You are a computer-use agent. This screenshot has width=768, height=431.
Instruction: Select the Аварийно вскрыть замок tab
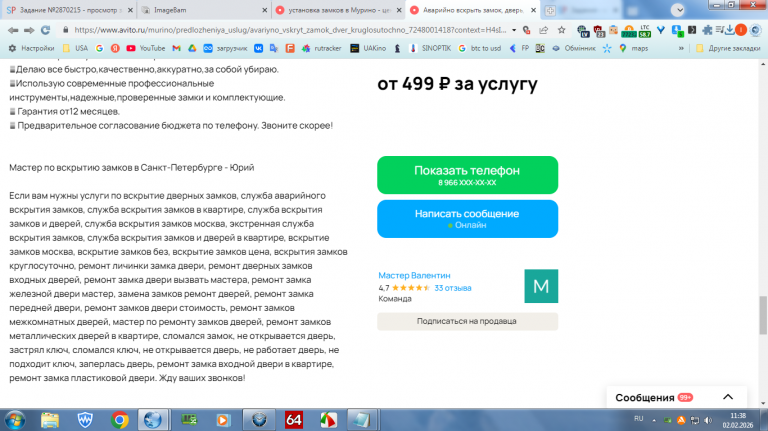pos(473,10)
